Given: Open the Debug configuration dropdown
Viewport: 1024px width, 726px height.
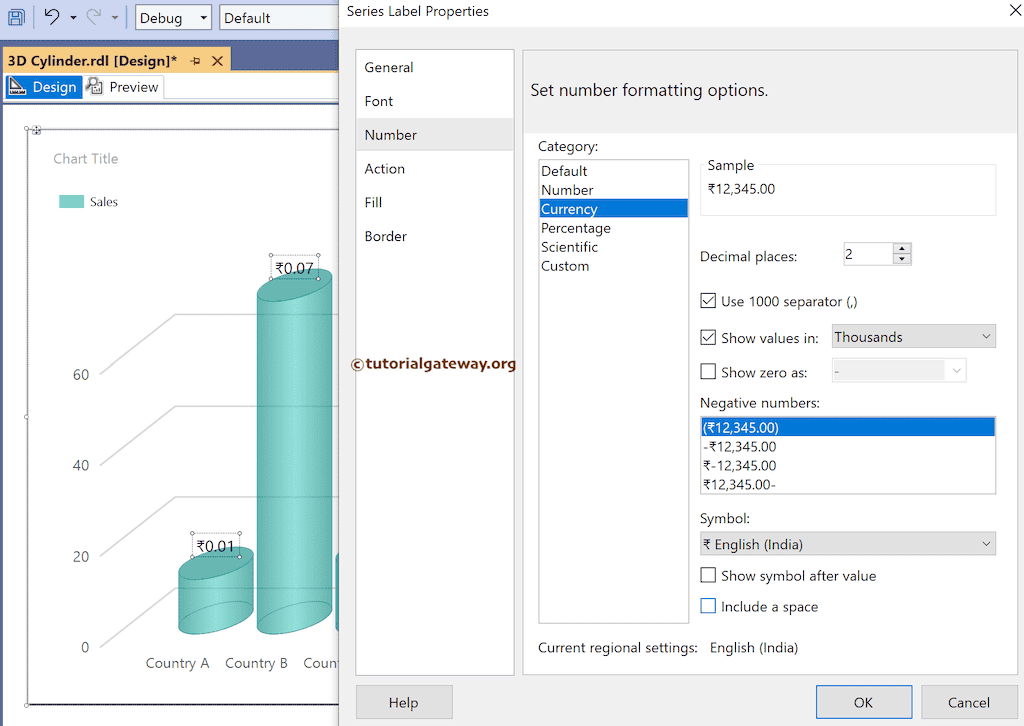Looking at the screenshot, I should (x=202, y=17).
